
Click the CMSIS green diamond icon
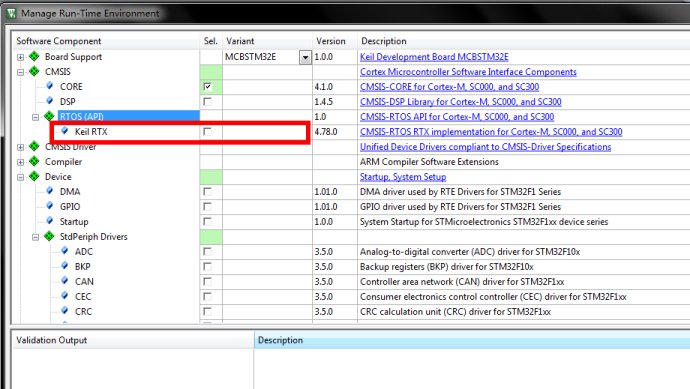point(34,71)
